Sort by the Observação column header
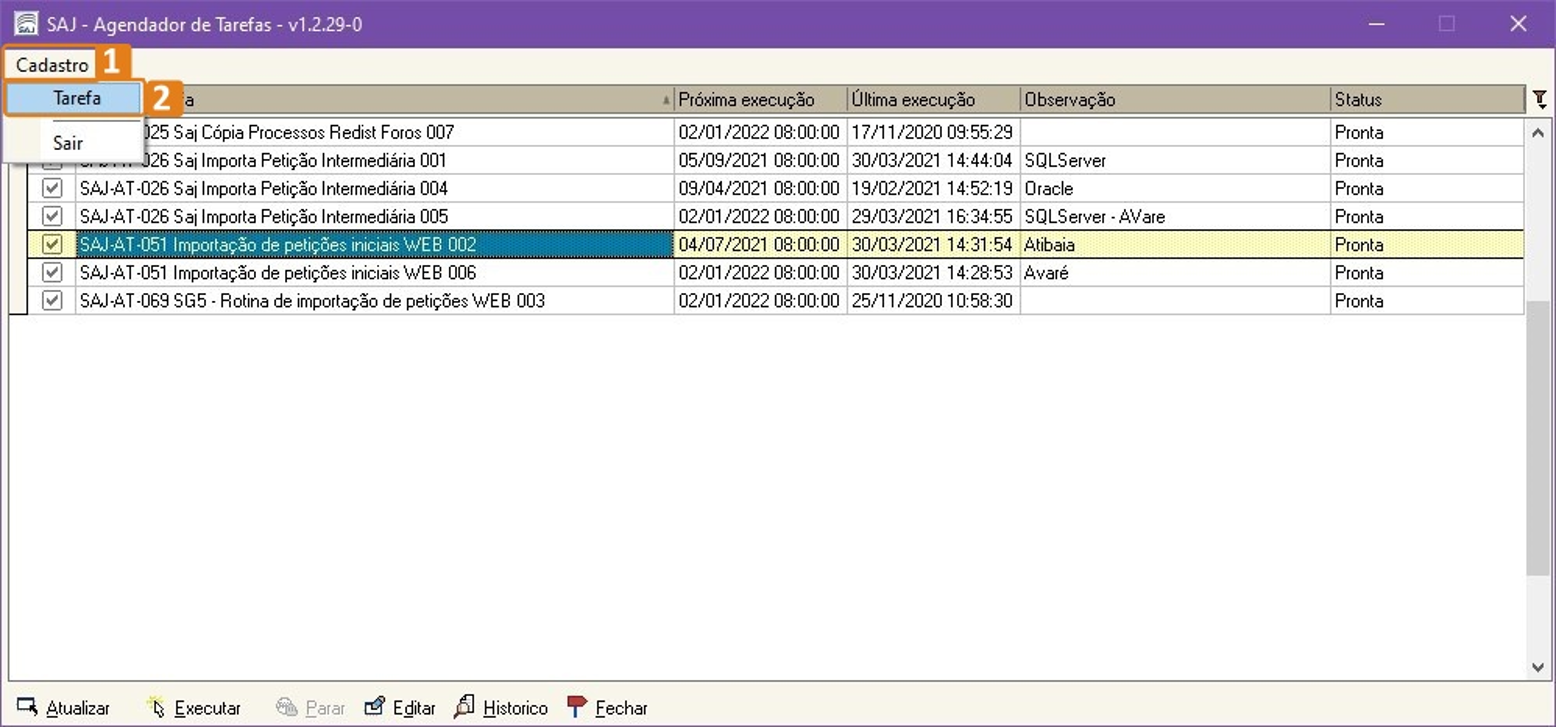1556x727 pixels. click(x=1176, y=99)
